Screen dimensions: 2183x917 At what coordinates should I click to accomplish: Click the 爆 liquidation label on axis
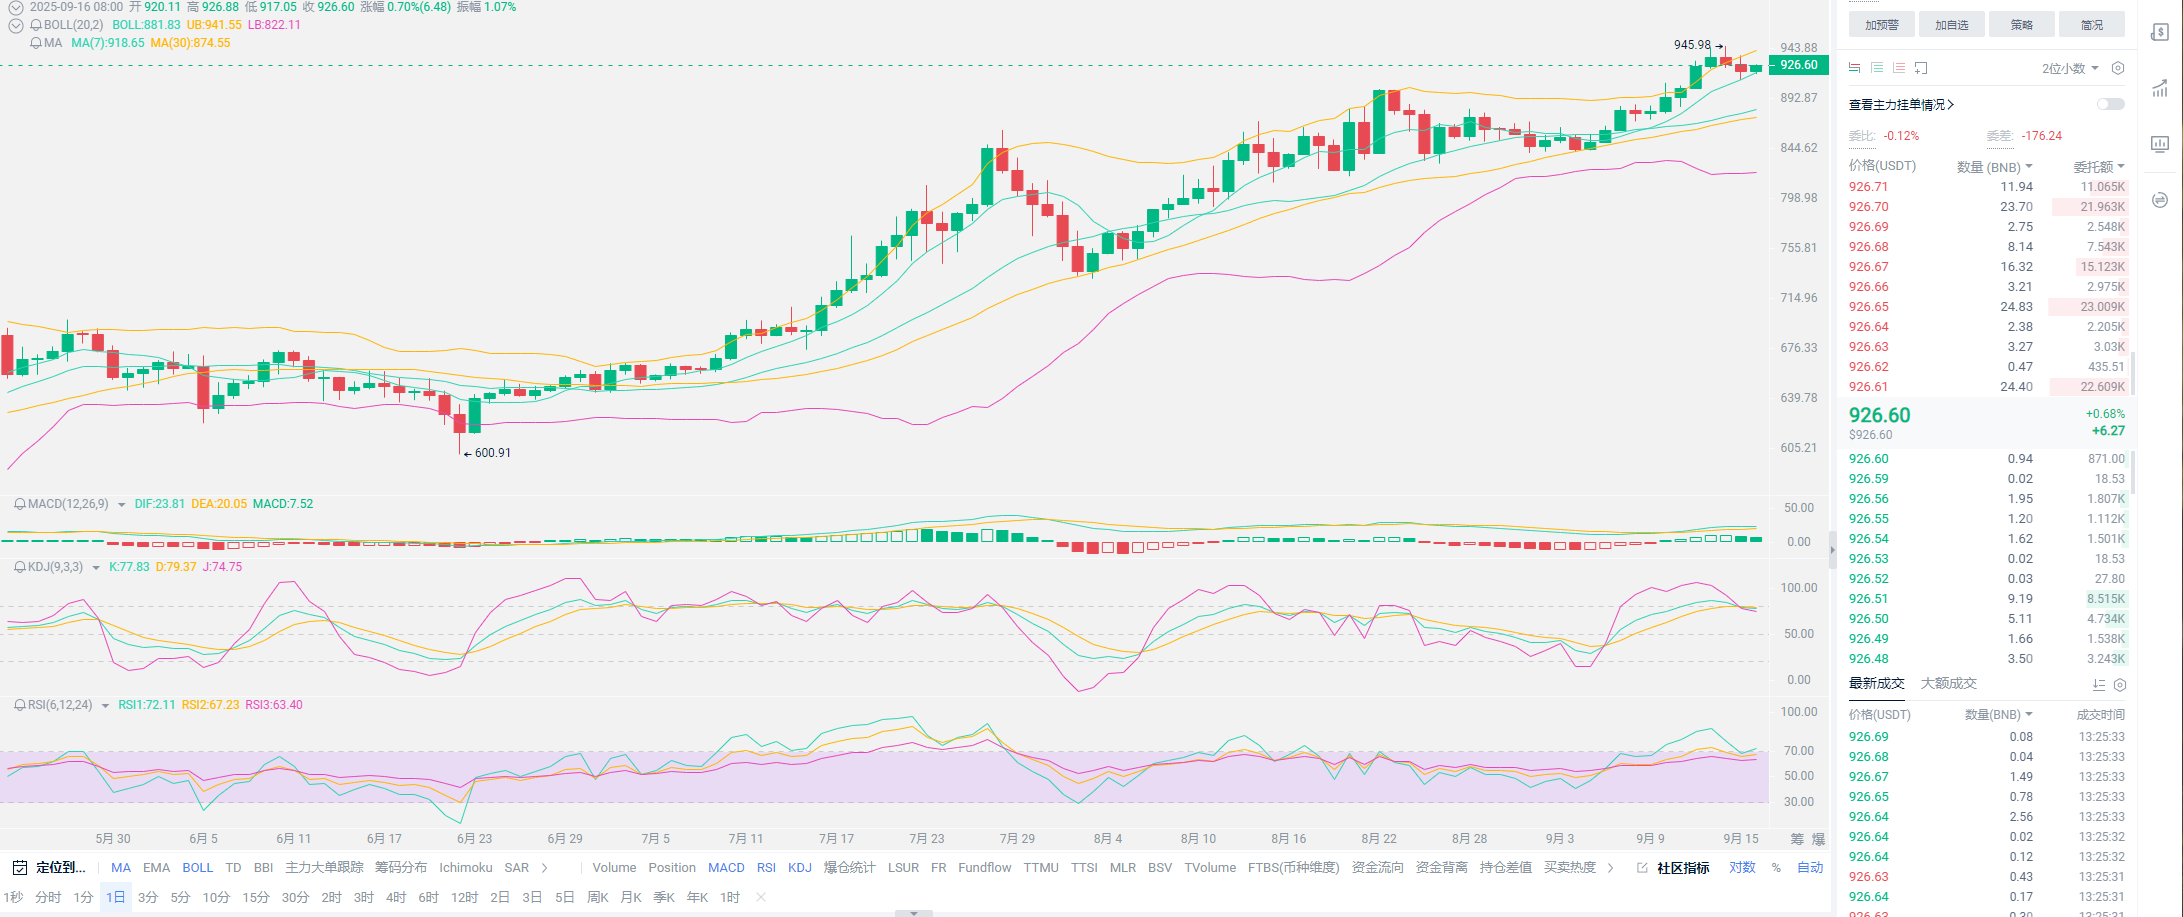pyautogui.click(x=1819, y=839)
